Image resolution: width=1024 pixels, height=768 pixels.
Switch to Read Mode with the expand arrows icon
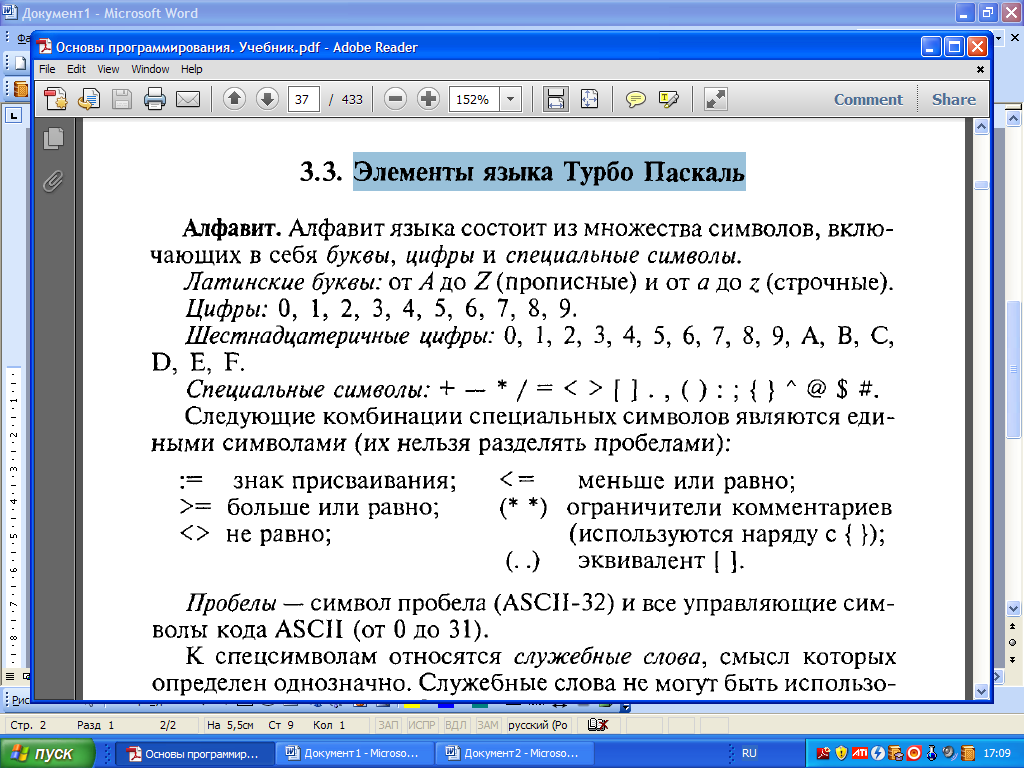pyautogui.click(x=716, y=99)
